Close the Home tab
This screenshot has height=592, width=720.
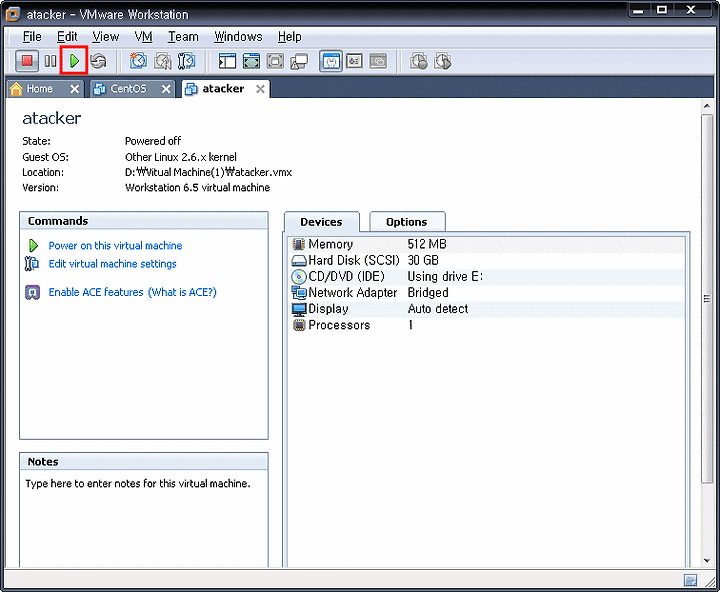click(74, 89)
